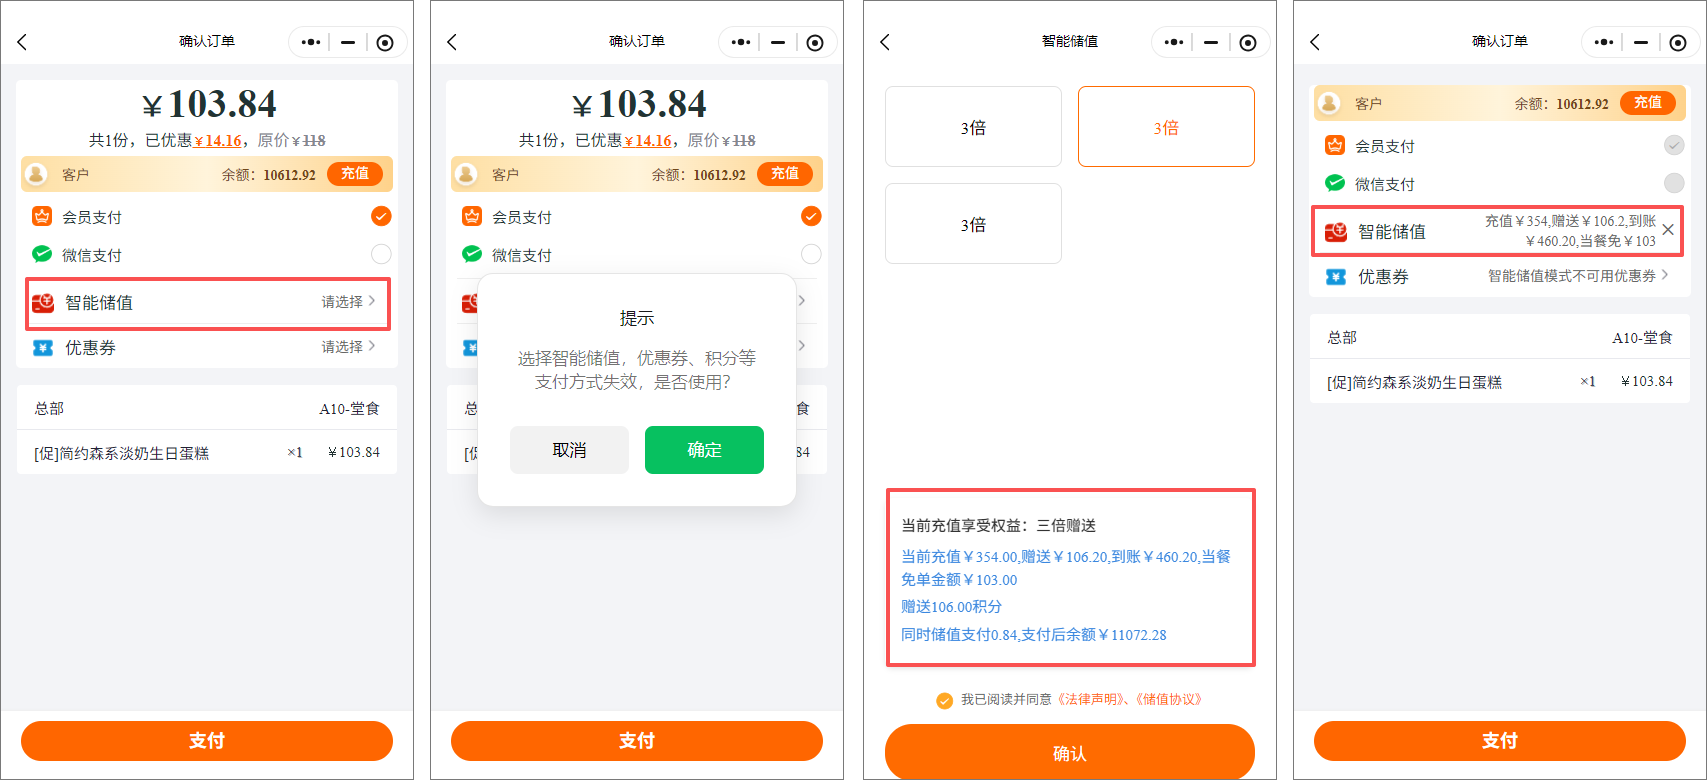Expand 优惠券 请选择 chevron on the leftmost screen

point(372,346)
